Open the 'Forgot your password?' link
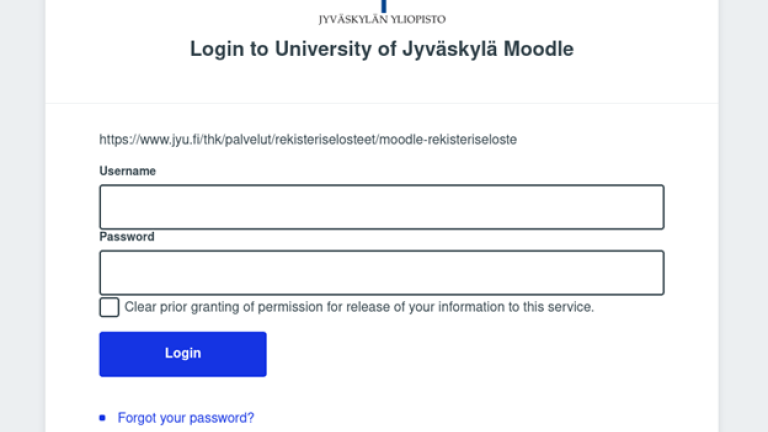The width and height of the screenshot is (768, 432). point(186,418)
